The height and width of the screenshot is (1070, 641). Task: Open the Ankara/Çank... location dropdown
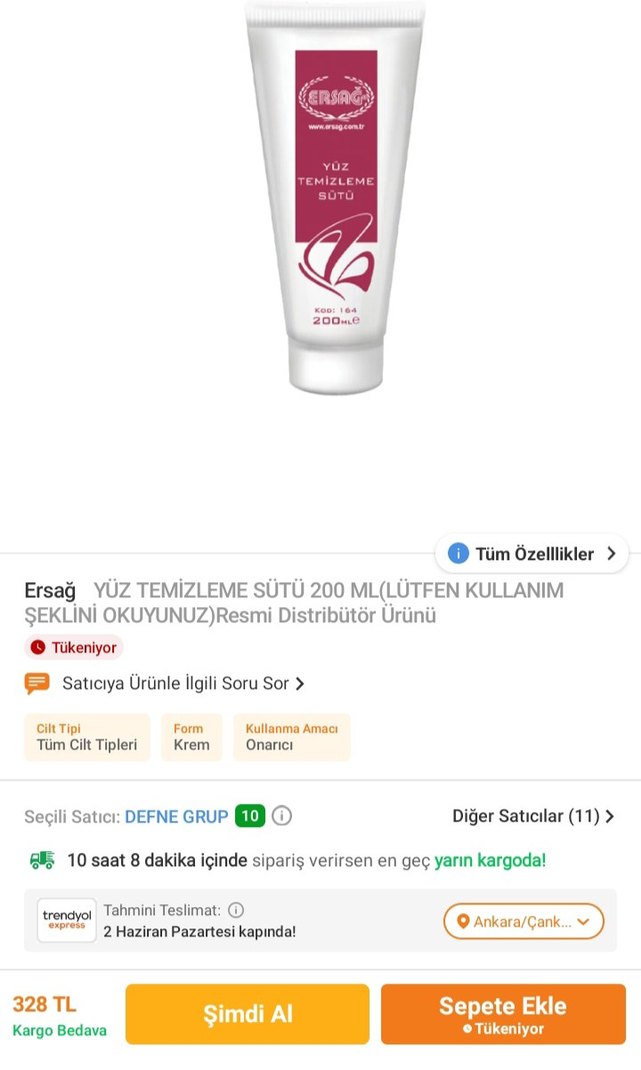524,921
